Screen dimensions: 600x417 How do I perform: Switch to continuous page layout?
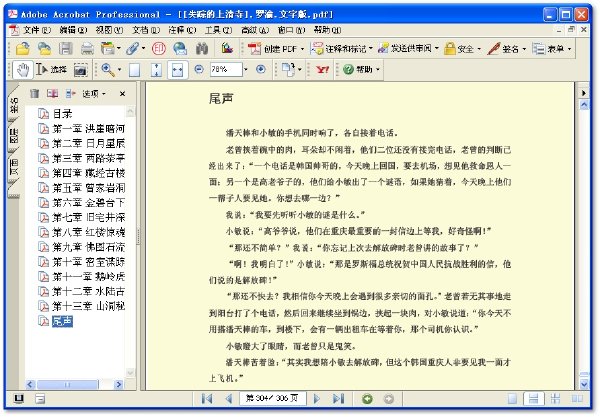(x=533, y=399)
